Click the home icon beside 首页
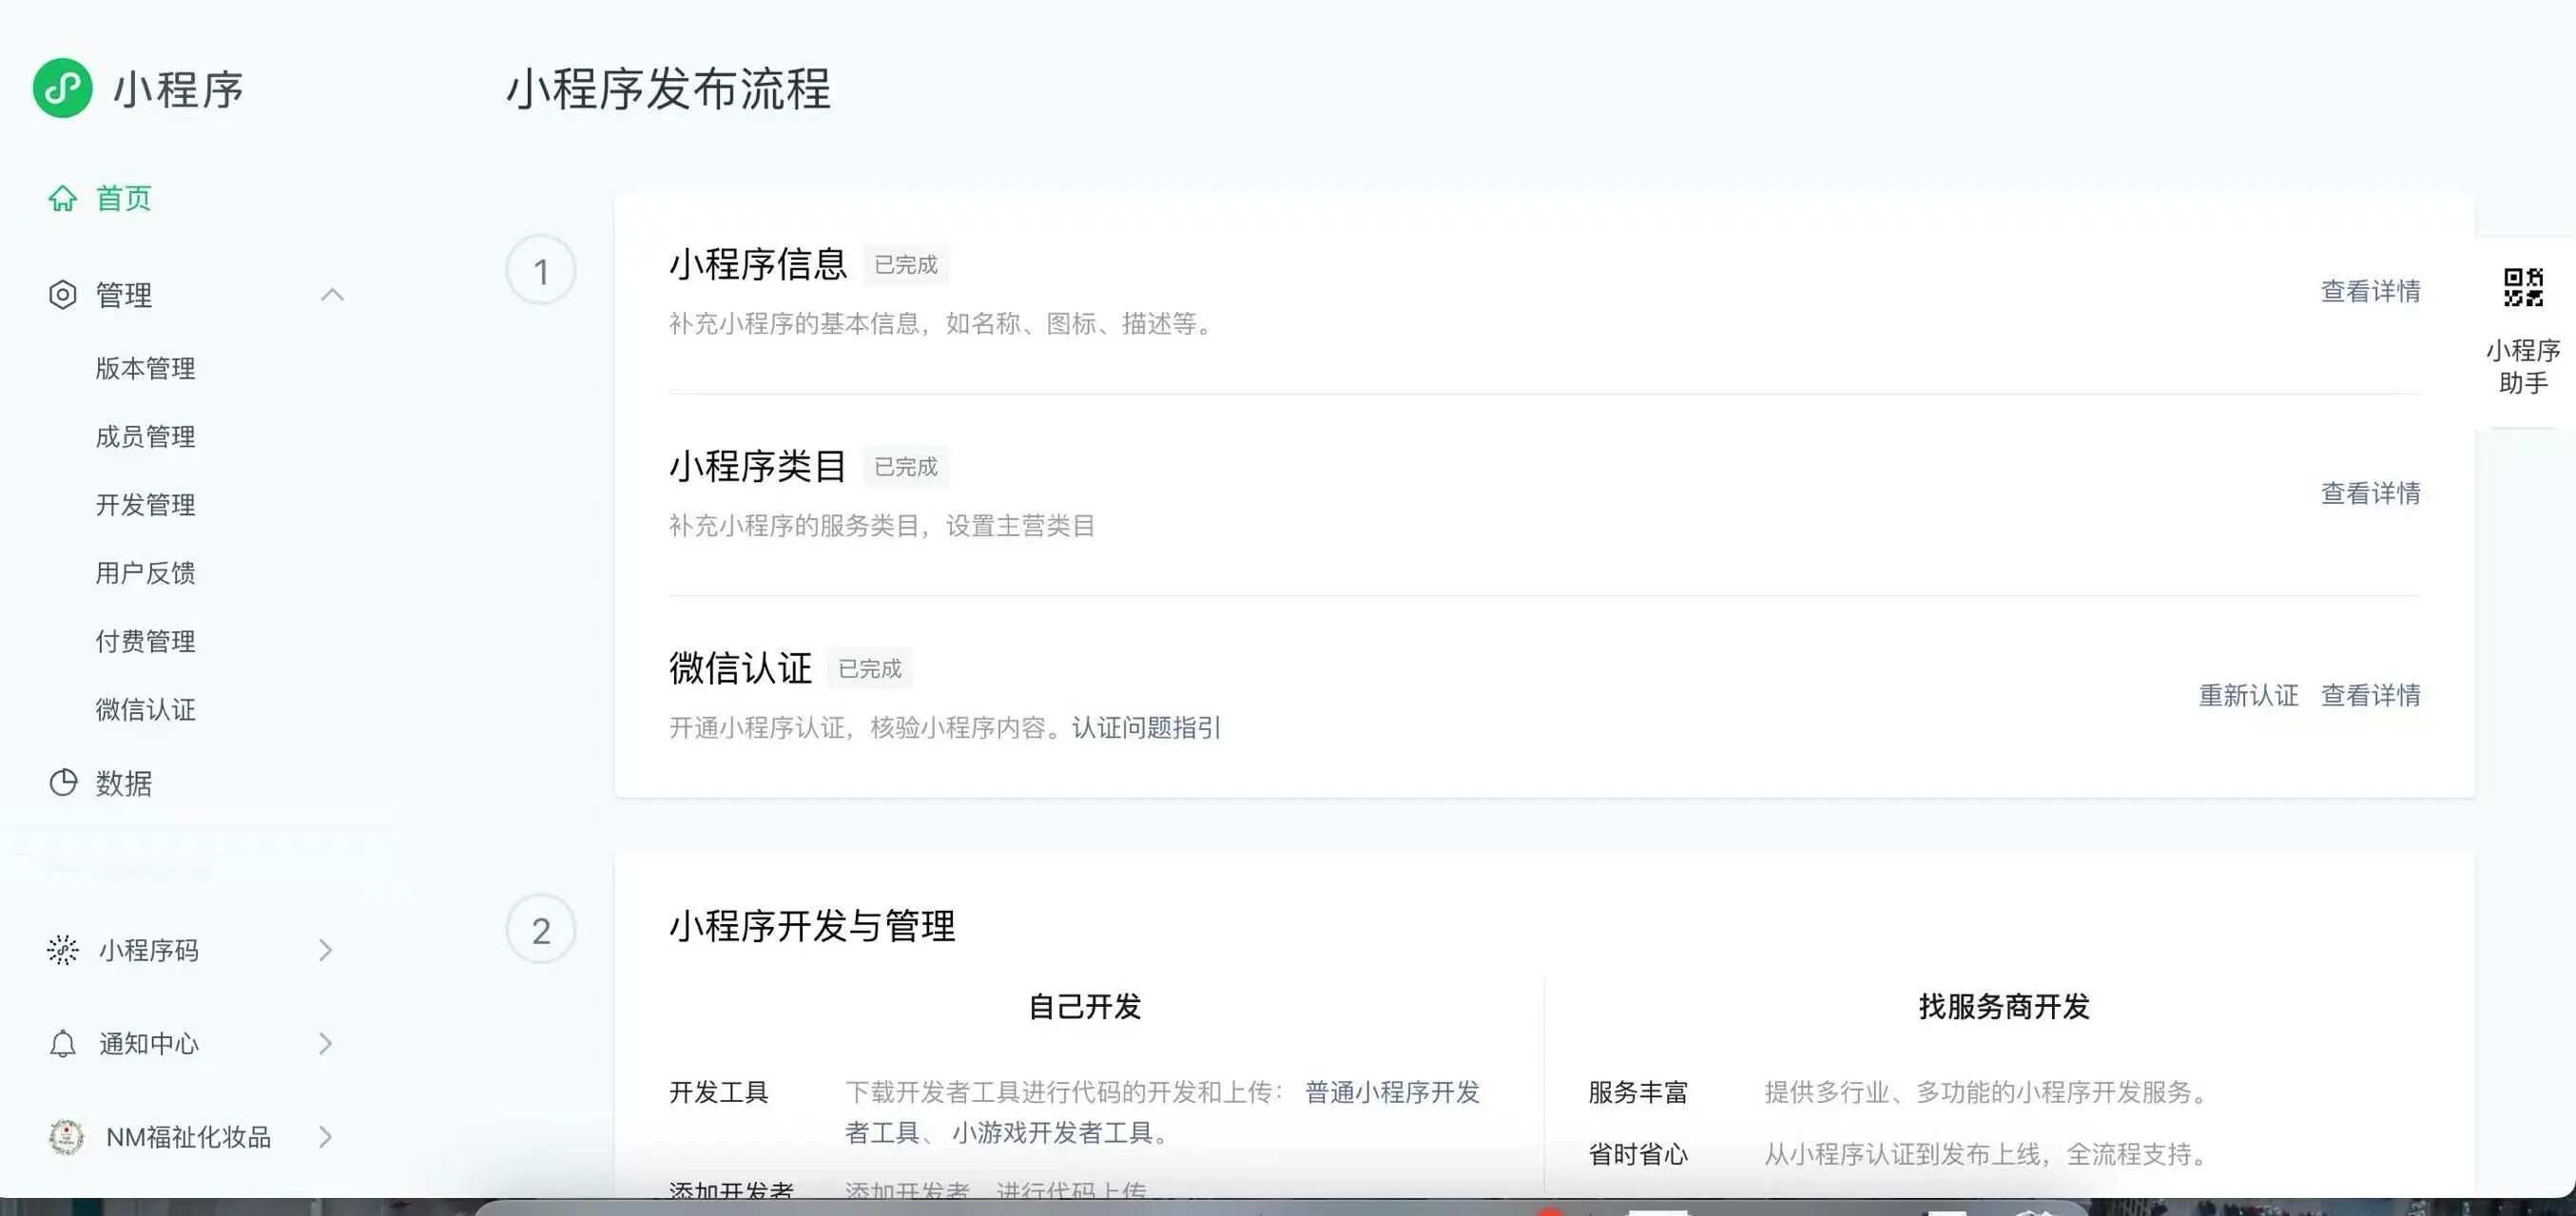This screenshot has height=1216, width=2576. [x=62, y=198]
